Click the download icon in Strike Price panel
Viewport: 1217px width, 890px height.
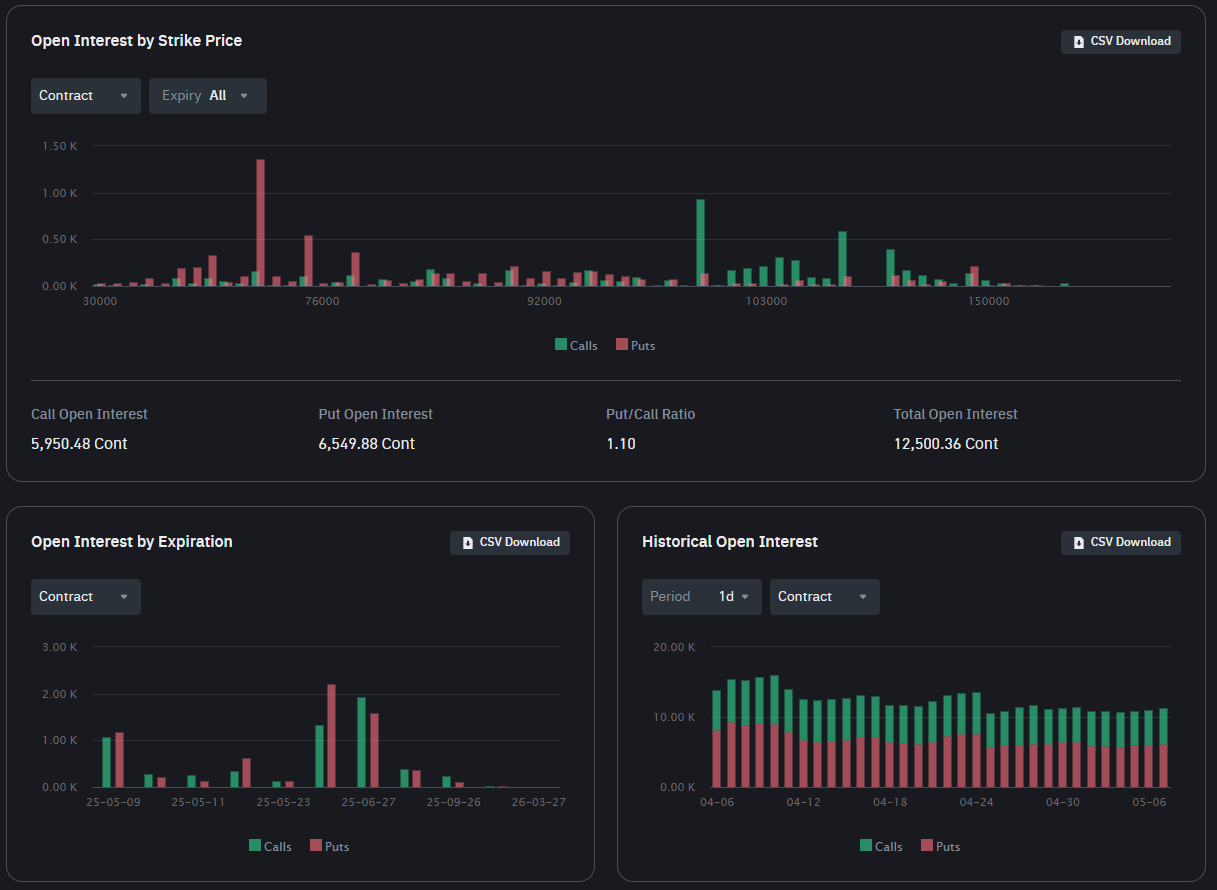pyautogui.click(x=1078, y=42)
